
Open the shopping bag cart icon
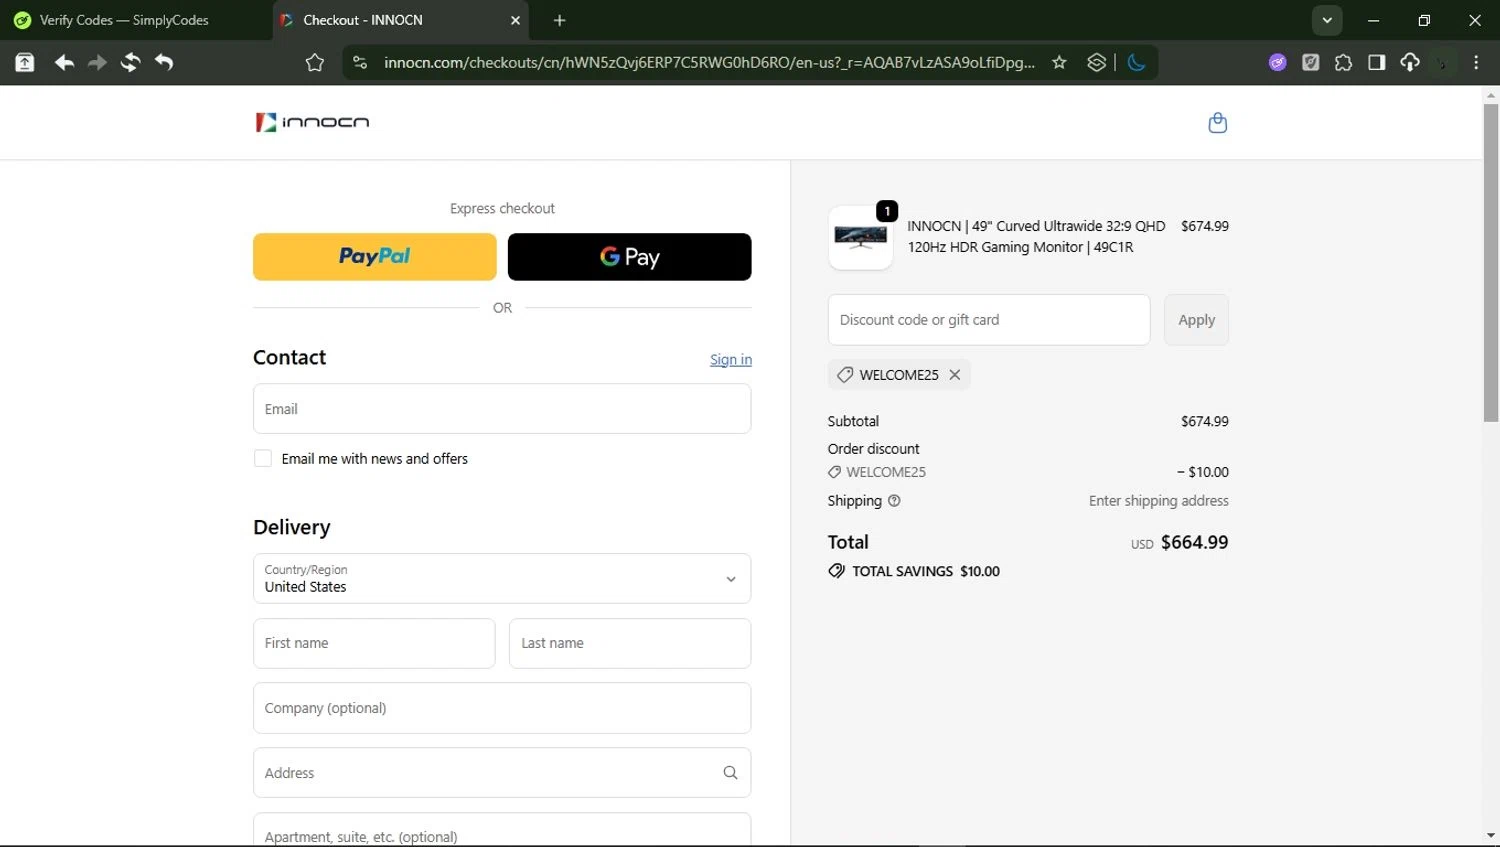(x=1217, y=123)
